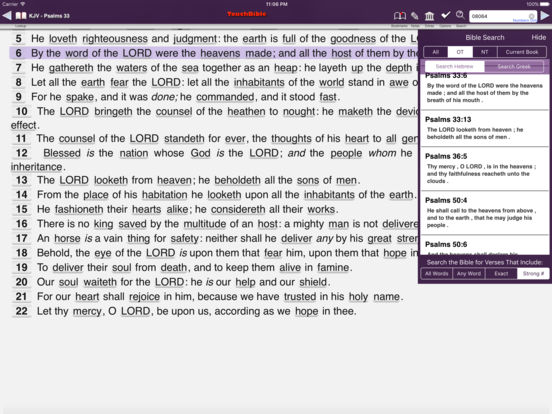
Task: Tap the word 'horse' in verse 17
Action: click(67, 238)
